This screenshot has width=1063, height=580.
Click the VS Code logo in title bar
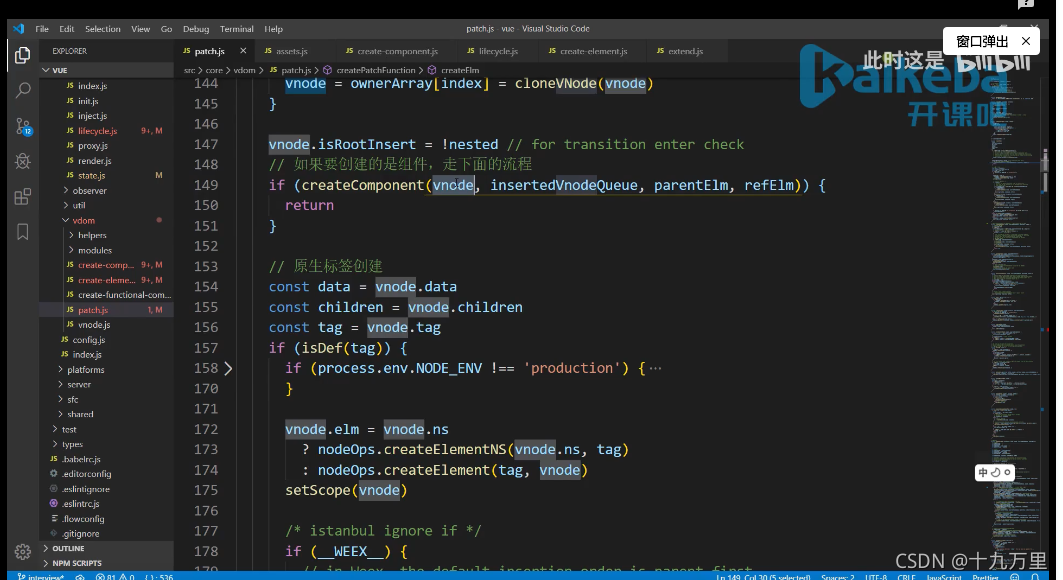coord(18,28)
